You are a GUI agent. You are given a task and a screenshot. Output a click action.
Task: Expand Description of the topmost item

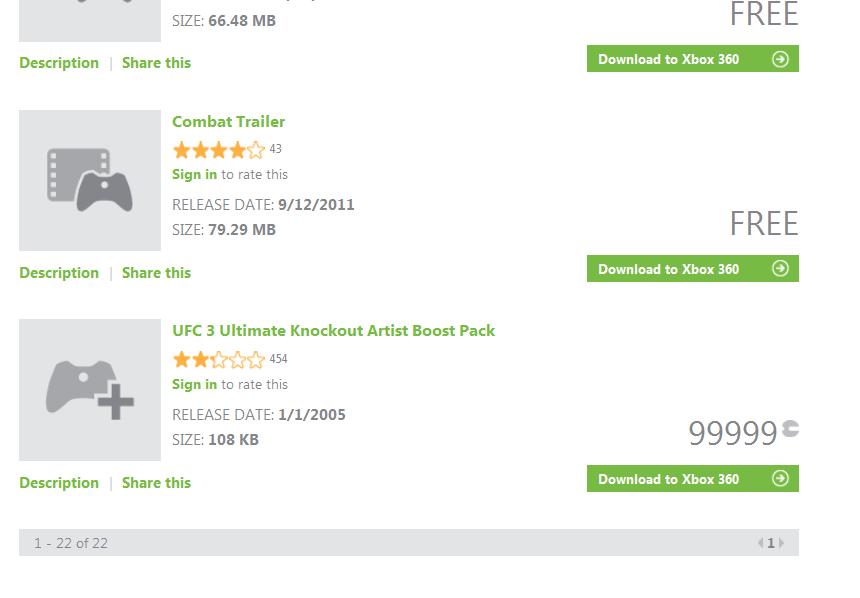point(59,63)
